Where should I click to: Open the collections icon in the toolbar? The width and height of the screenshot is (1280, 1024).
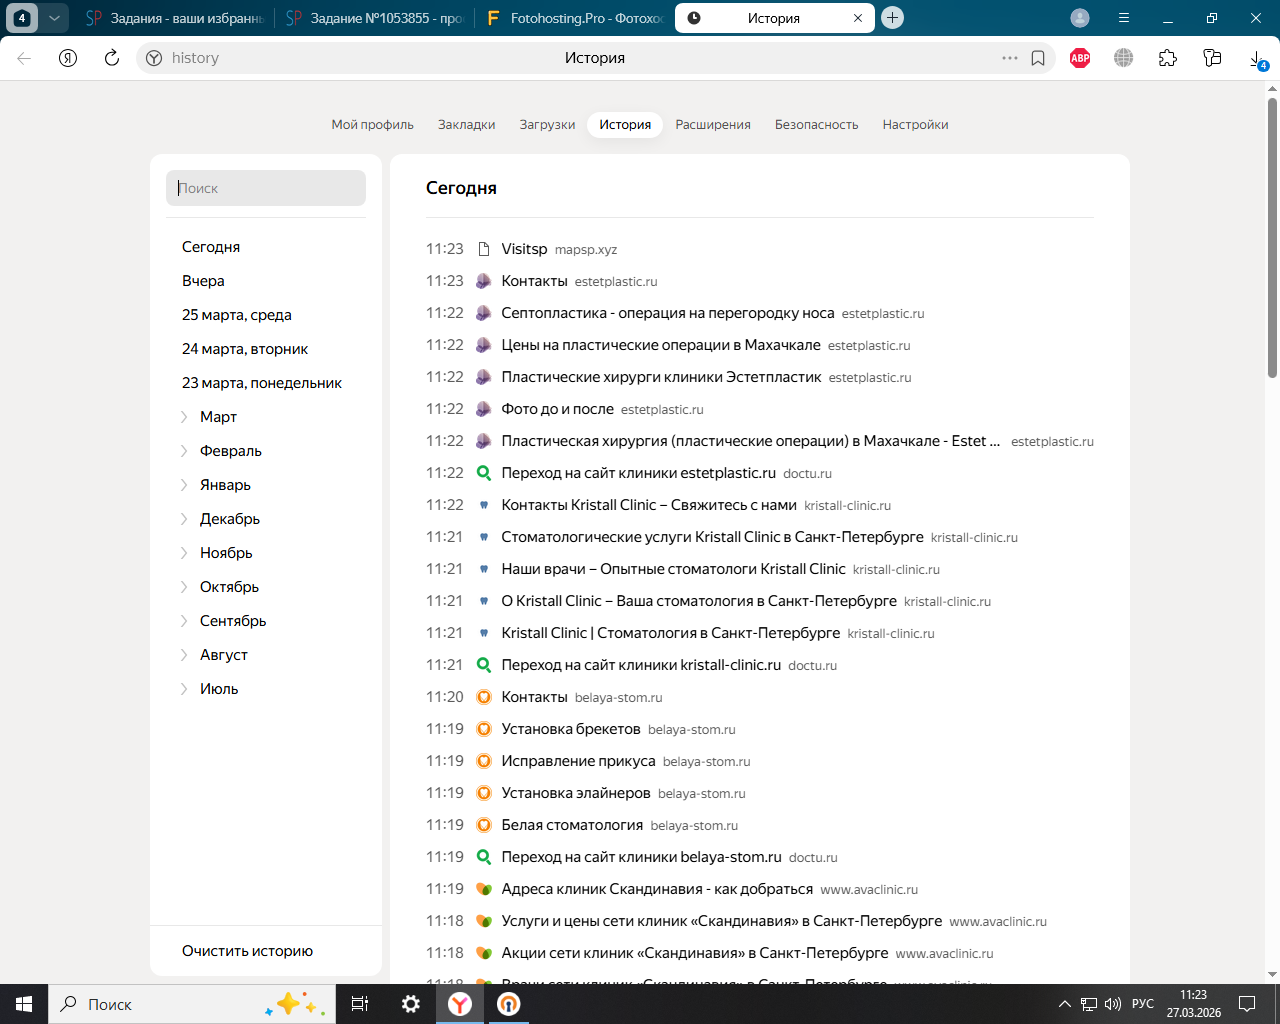coord(1212,58)
